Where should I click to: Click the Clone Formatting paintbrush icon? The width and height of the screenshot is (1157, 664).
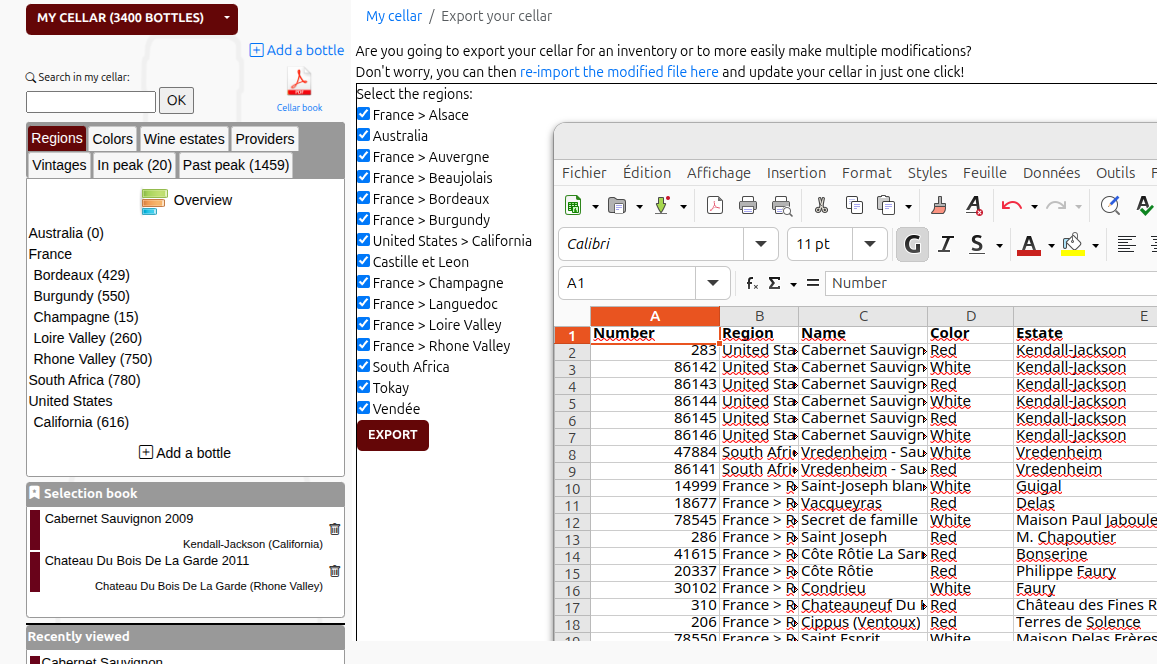tap(937, 205)
